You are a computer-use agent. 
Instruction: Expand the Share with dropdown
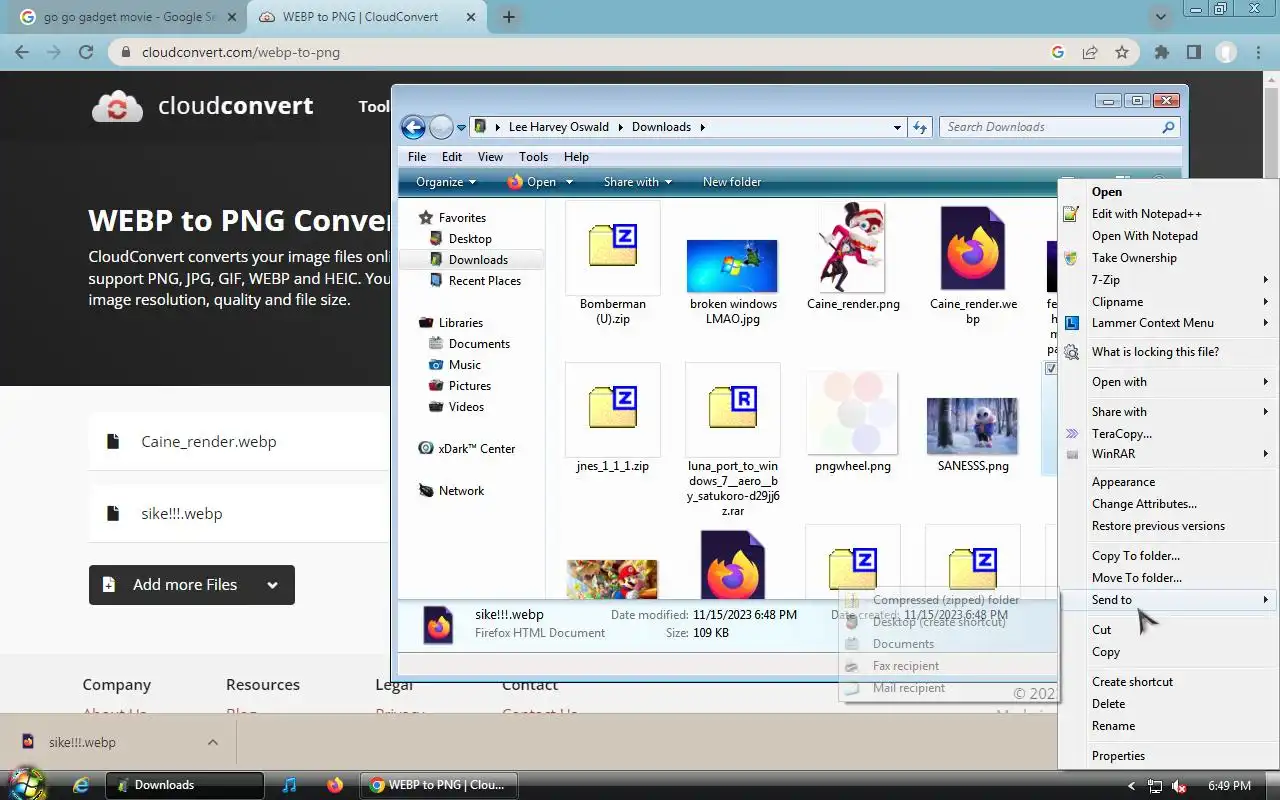coord(638,182)
